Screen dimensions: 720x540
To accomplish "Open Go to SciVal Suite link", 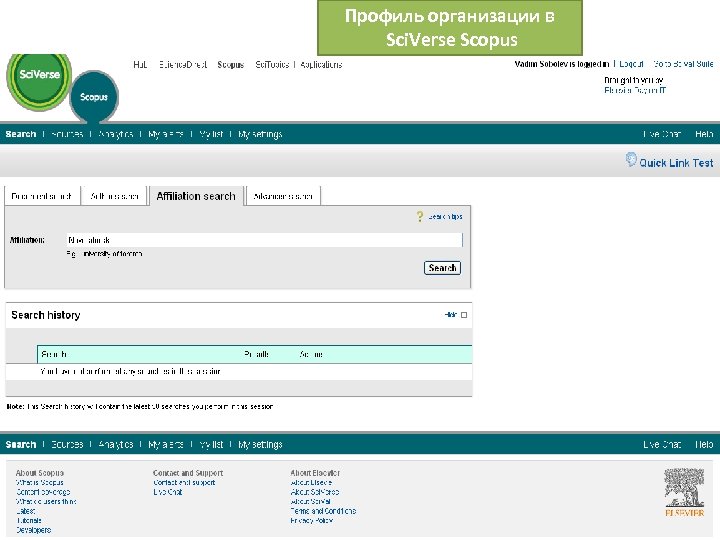I will tap(683, 64).
